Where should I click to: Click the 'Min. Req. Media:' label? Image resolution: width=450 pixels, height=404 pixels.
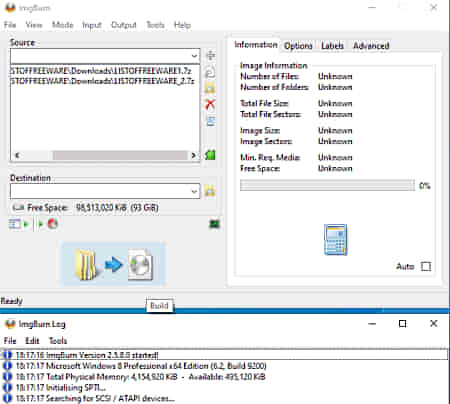click(x=270, y=157)
